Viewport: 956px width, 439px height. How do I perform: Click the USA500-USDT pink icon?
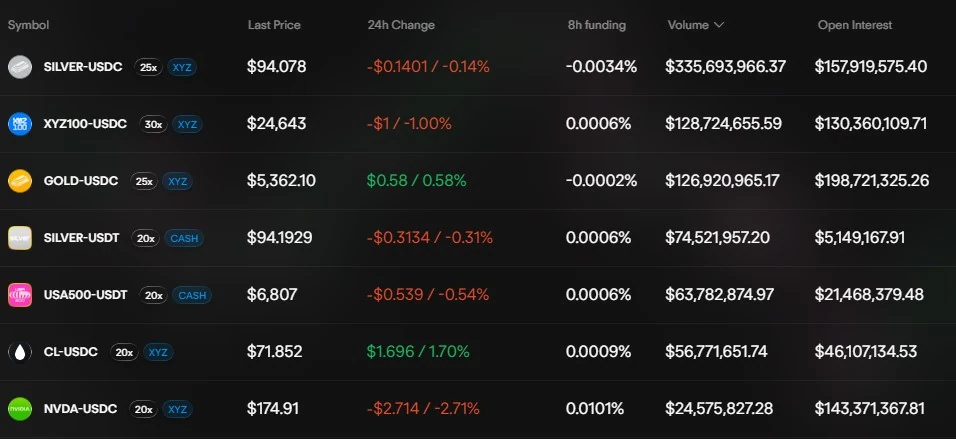[19, 295]
